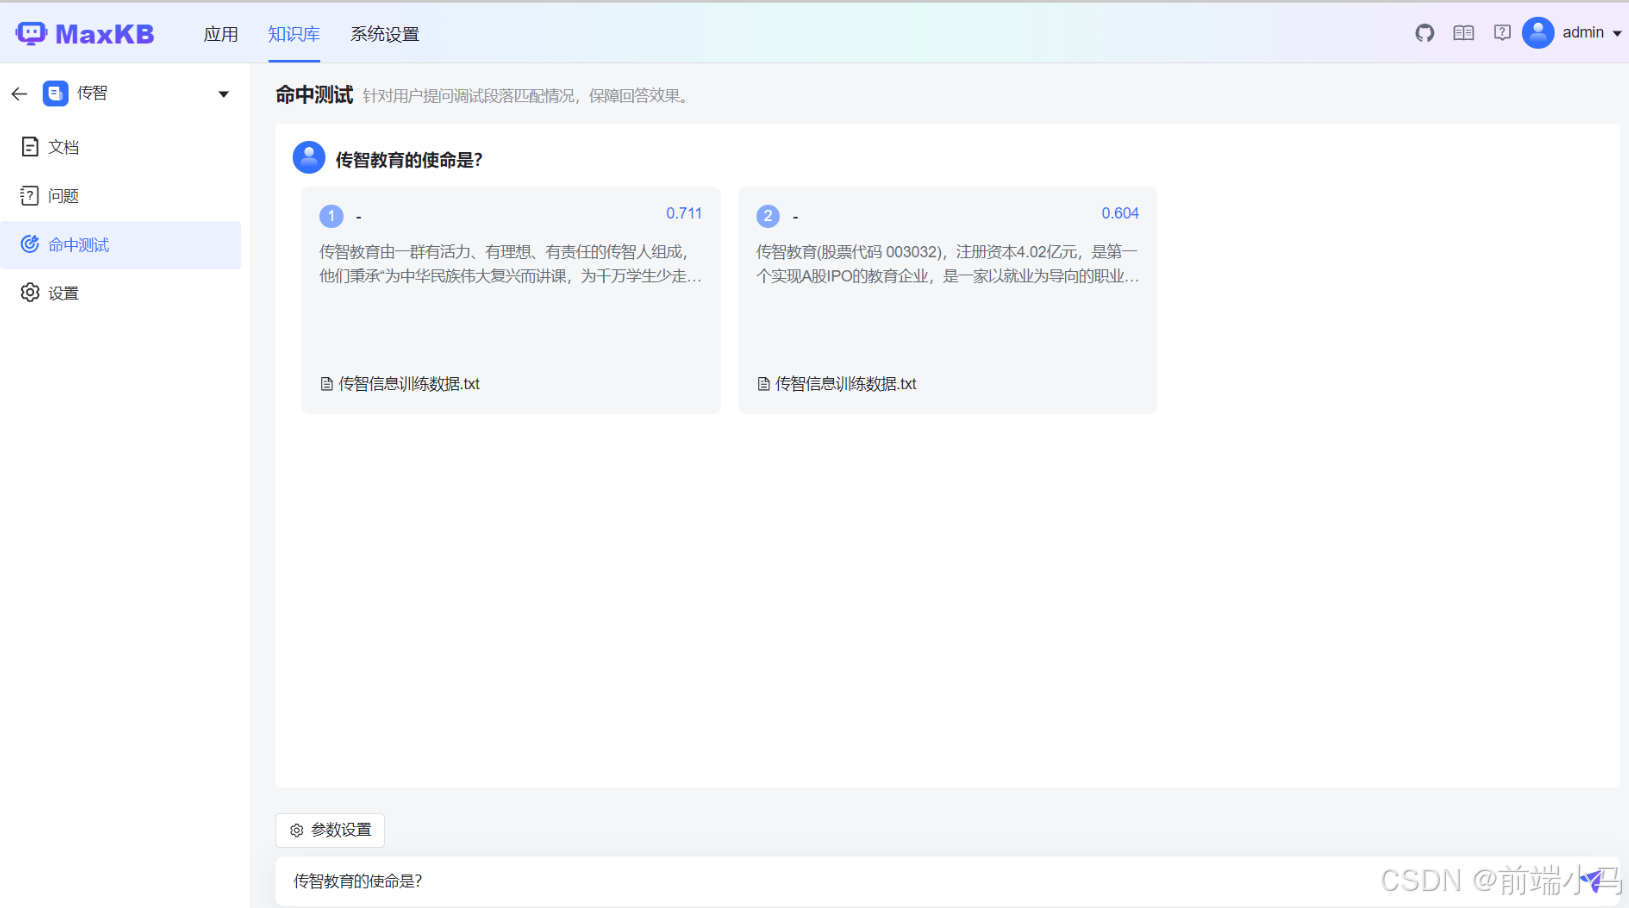Expand the 传智 knowledge base selector
This screenshot has width=1629, height=908.
223,94
